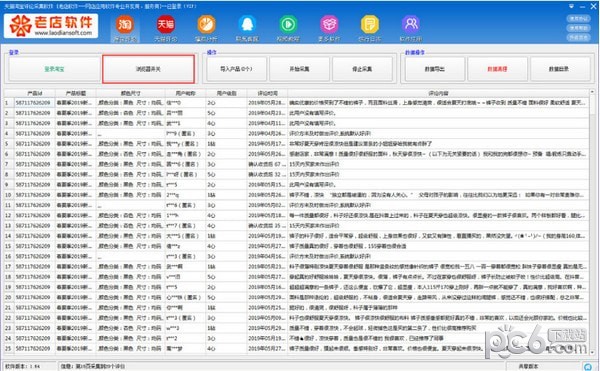600x371 pixels.
Task: Sort by the 评论内容 column header
Action: click(x=438, y=93)
